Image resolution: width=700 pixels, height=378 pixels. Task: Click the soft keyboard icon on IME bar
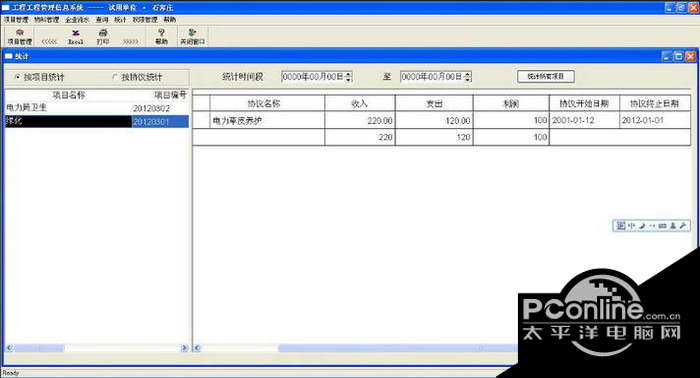[662, 226]
